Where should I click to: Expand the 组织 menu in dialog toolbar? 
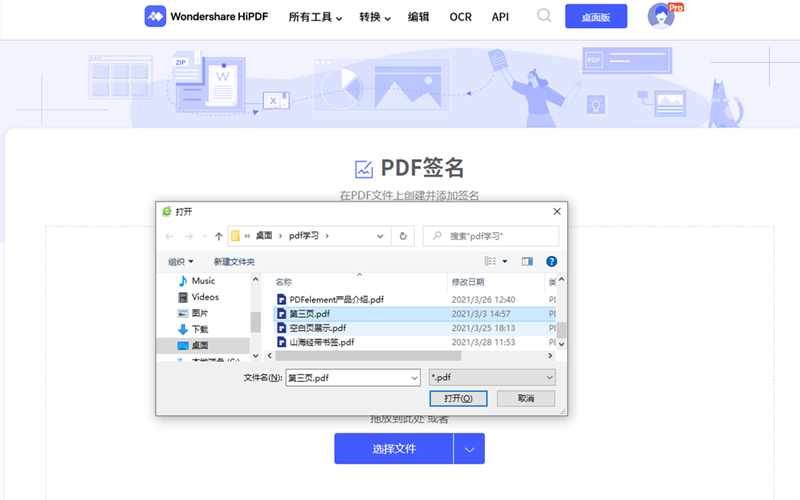point(180,261)
